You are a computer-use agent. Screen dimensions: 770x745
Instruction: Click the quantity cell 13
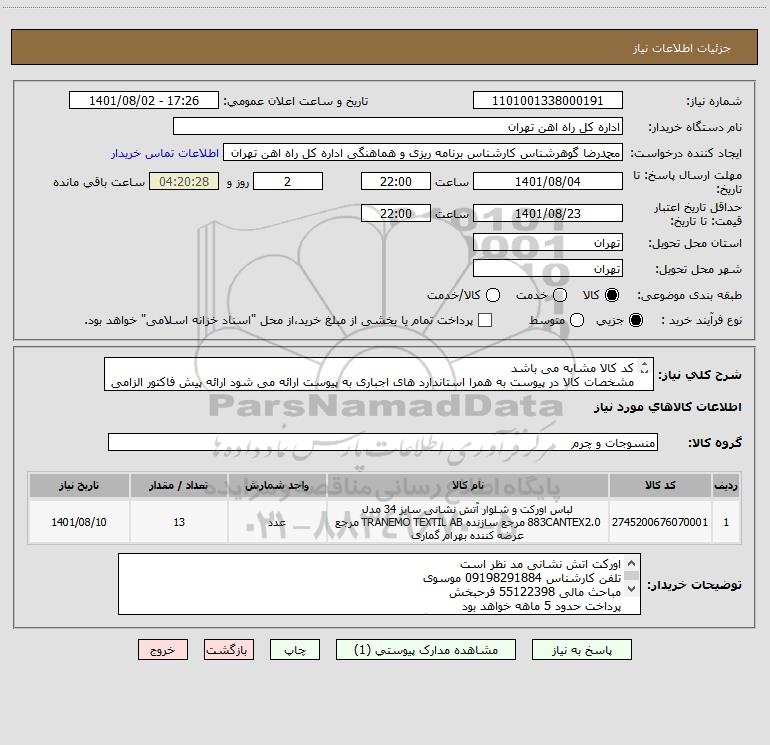(179, 522)
